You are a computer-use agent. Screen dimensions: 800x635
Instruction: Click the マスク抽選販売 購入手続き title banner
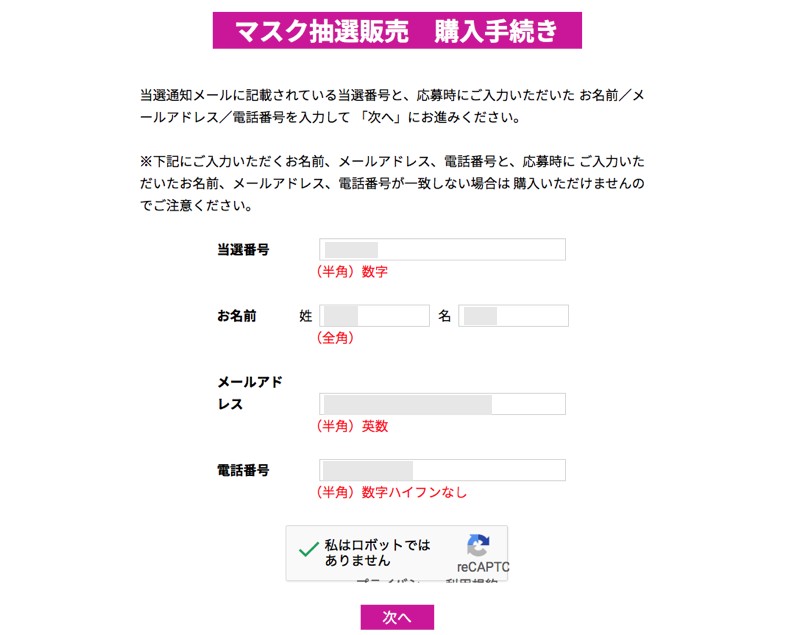click(x=397, y=30)
